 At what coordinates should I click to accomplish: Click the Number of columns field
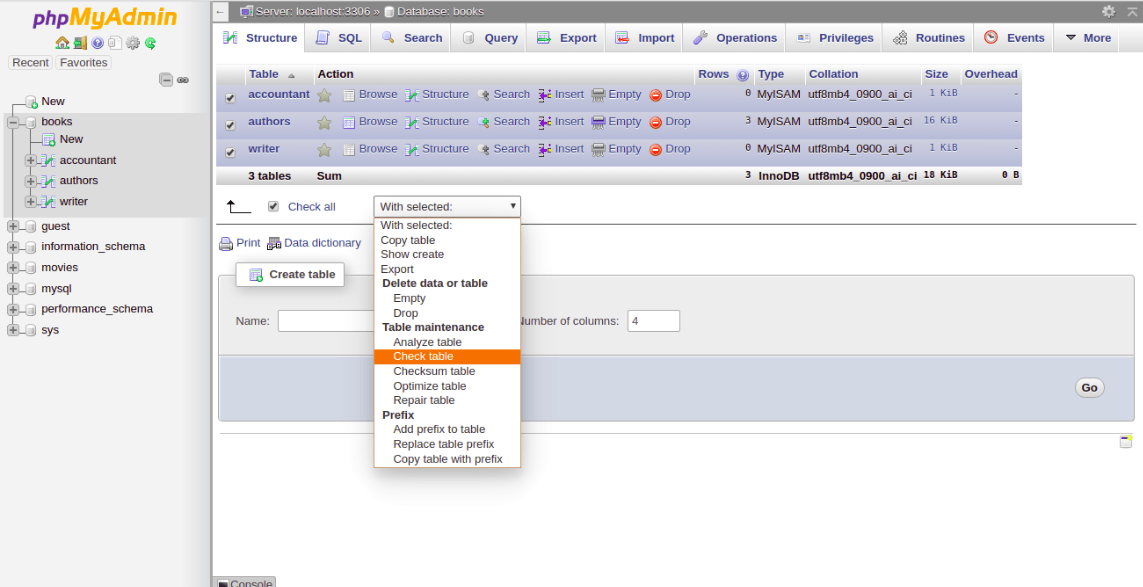click(x=654, y=321)
